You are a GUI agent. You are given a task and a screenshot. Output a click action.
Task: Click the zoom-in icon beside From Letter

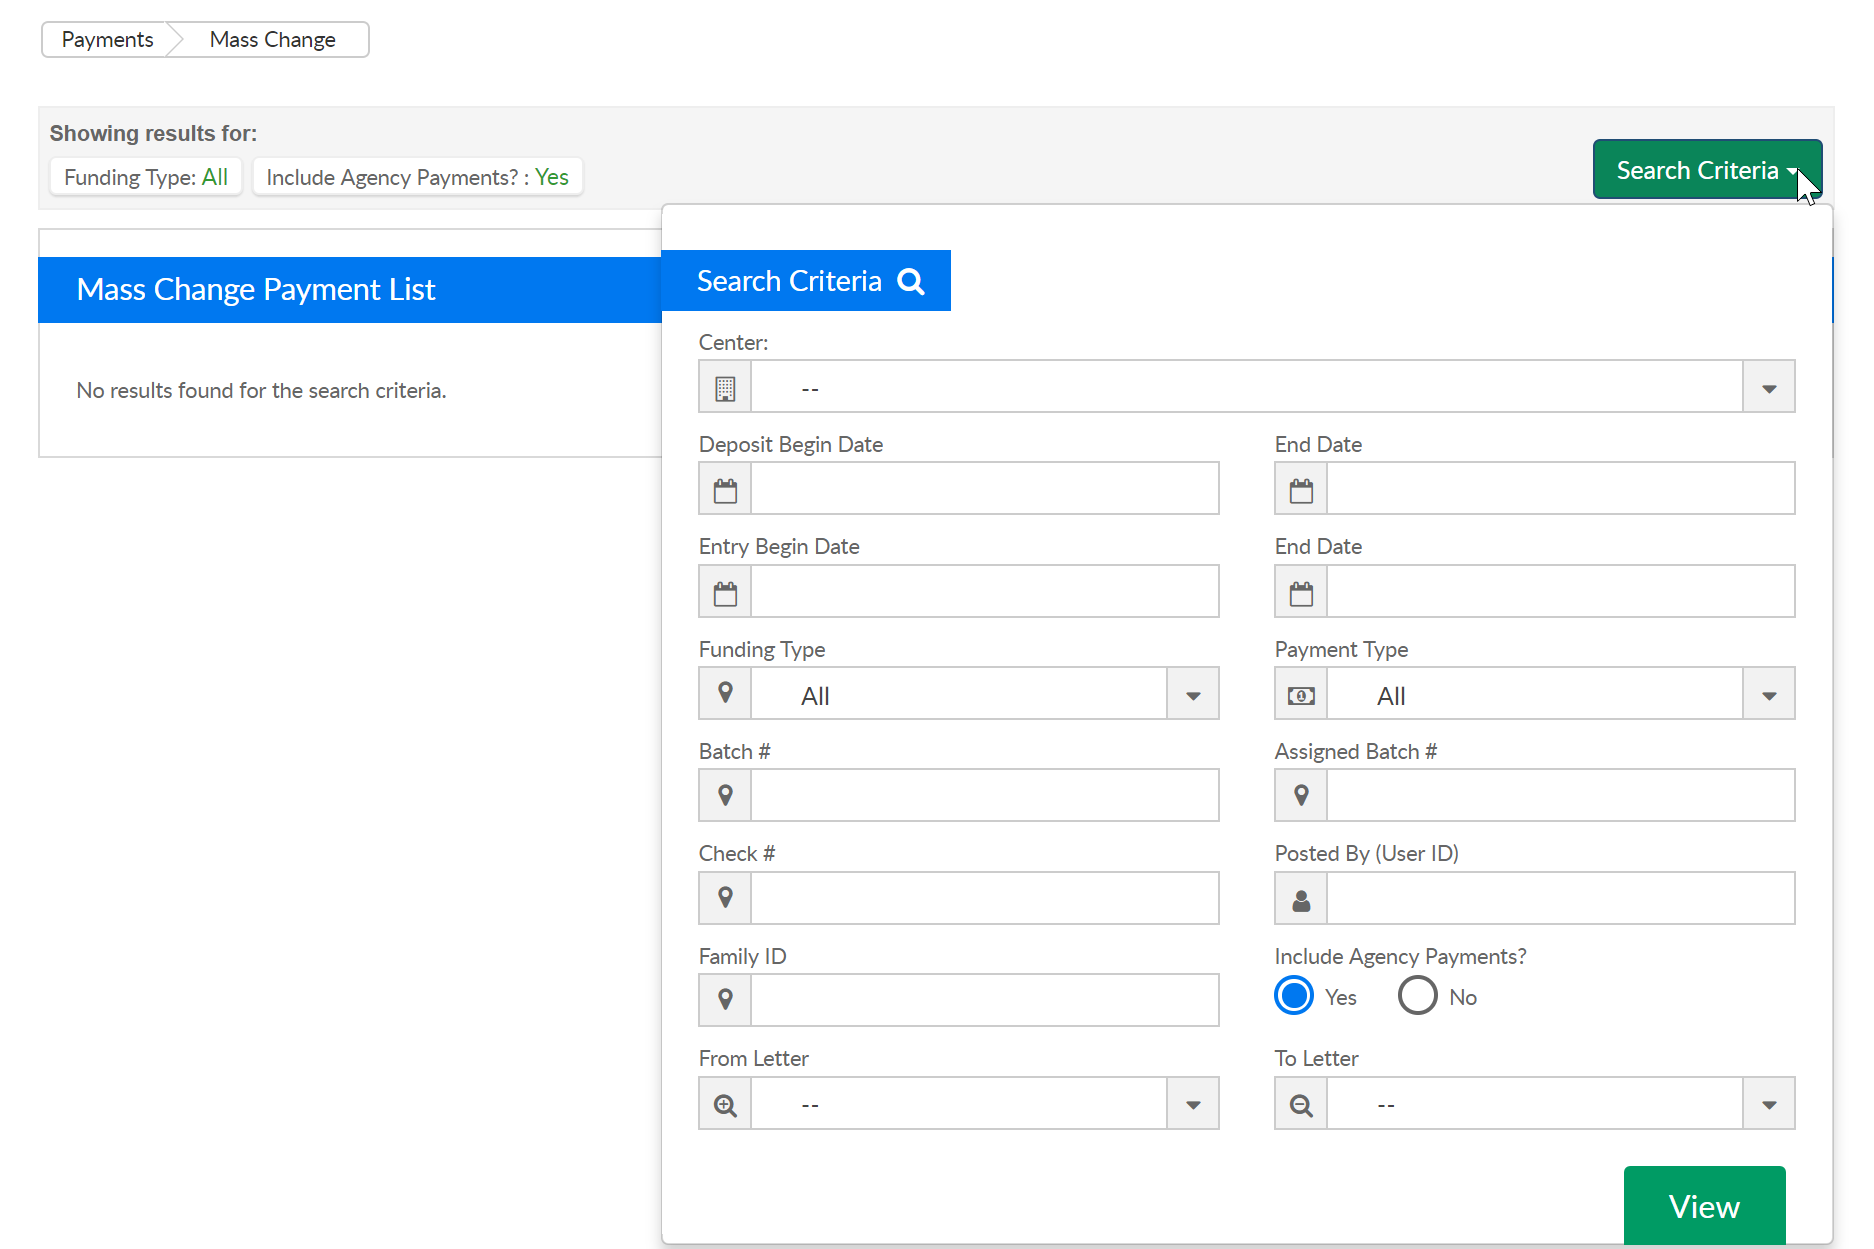[725, 1105]
